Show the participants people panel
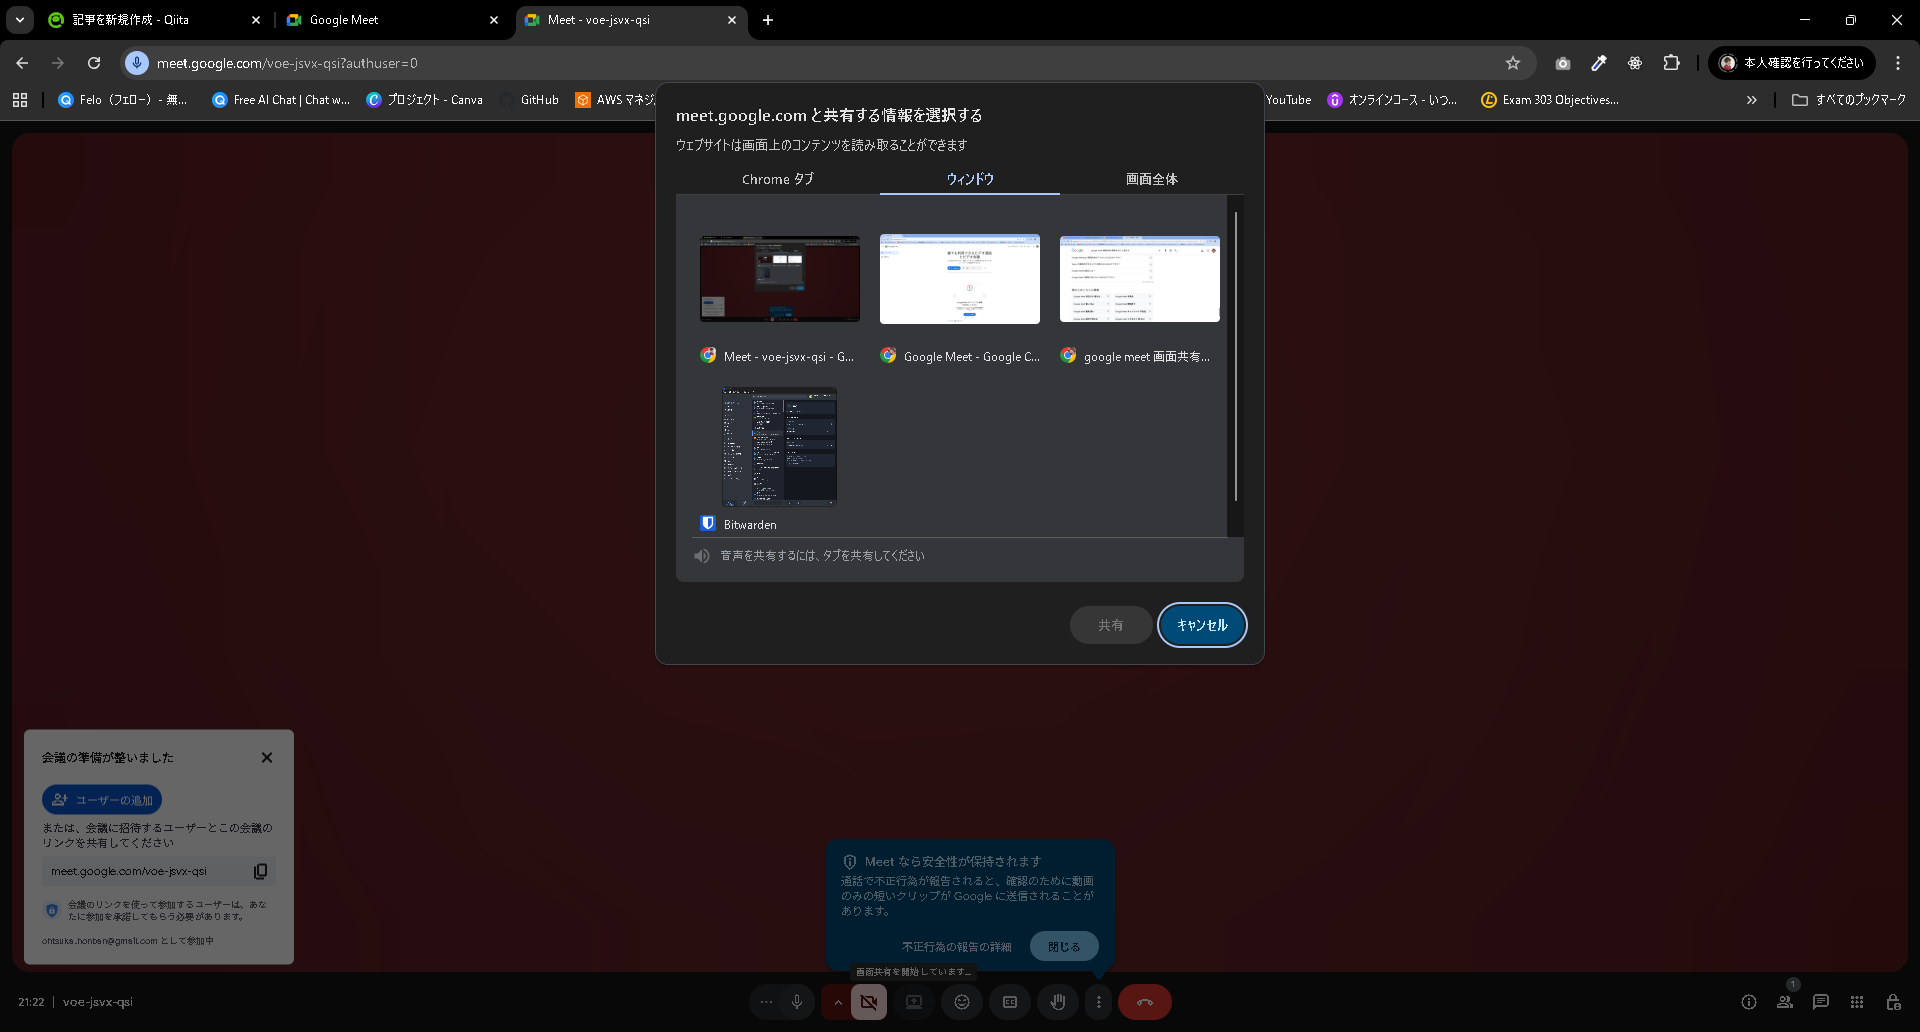Screen dimensions: 1920x1032 (1785, 1002)
